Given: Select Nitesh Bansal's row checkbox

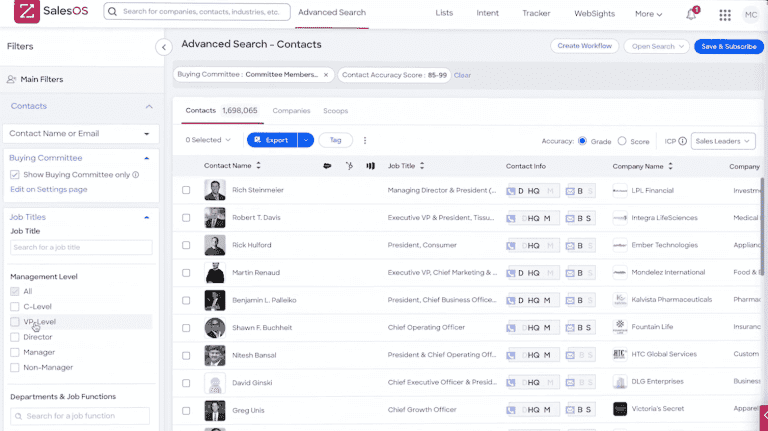Looking at the screenshot, I should click(x=186, y=356).
